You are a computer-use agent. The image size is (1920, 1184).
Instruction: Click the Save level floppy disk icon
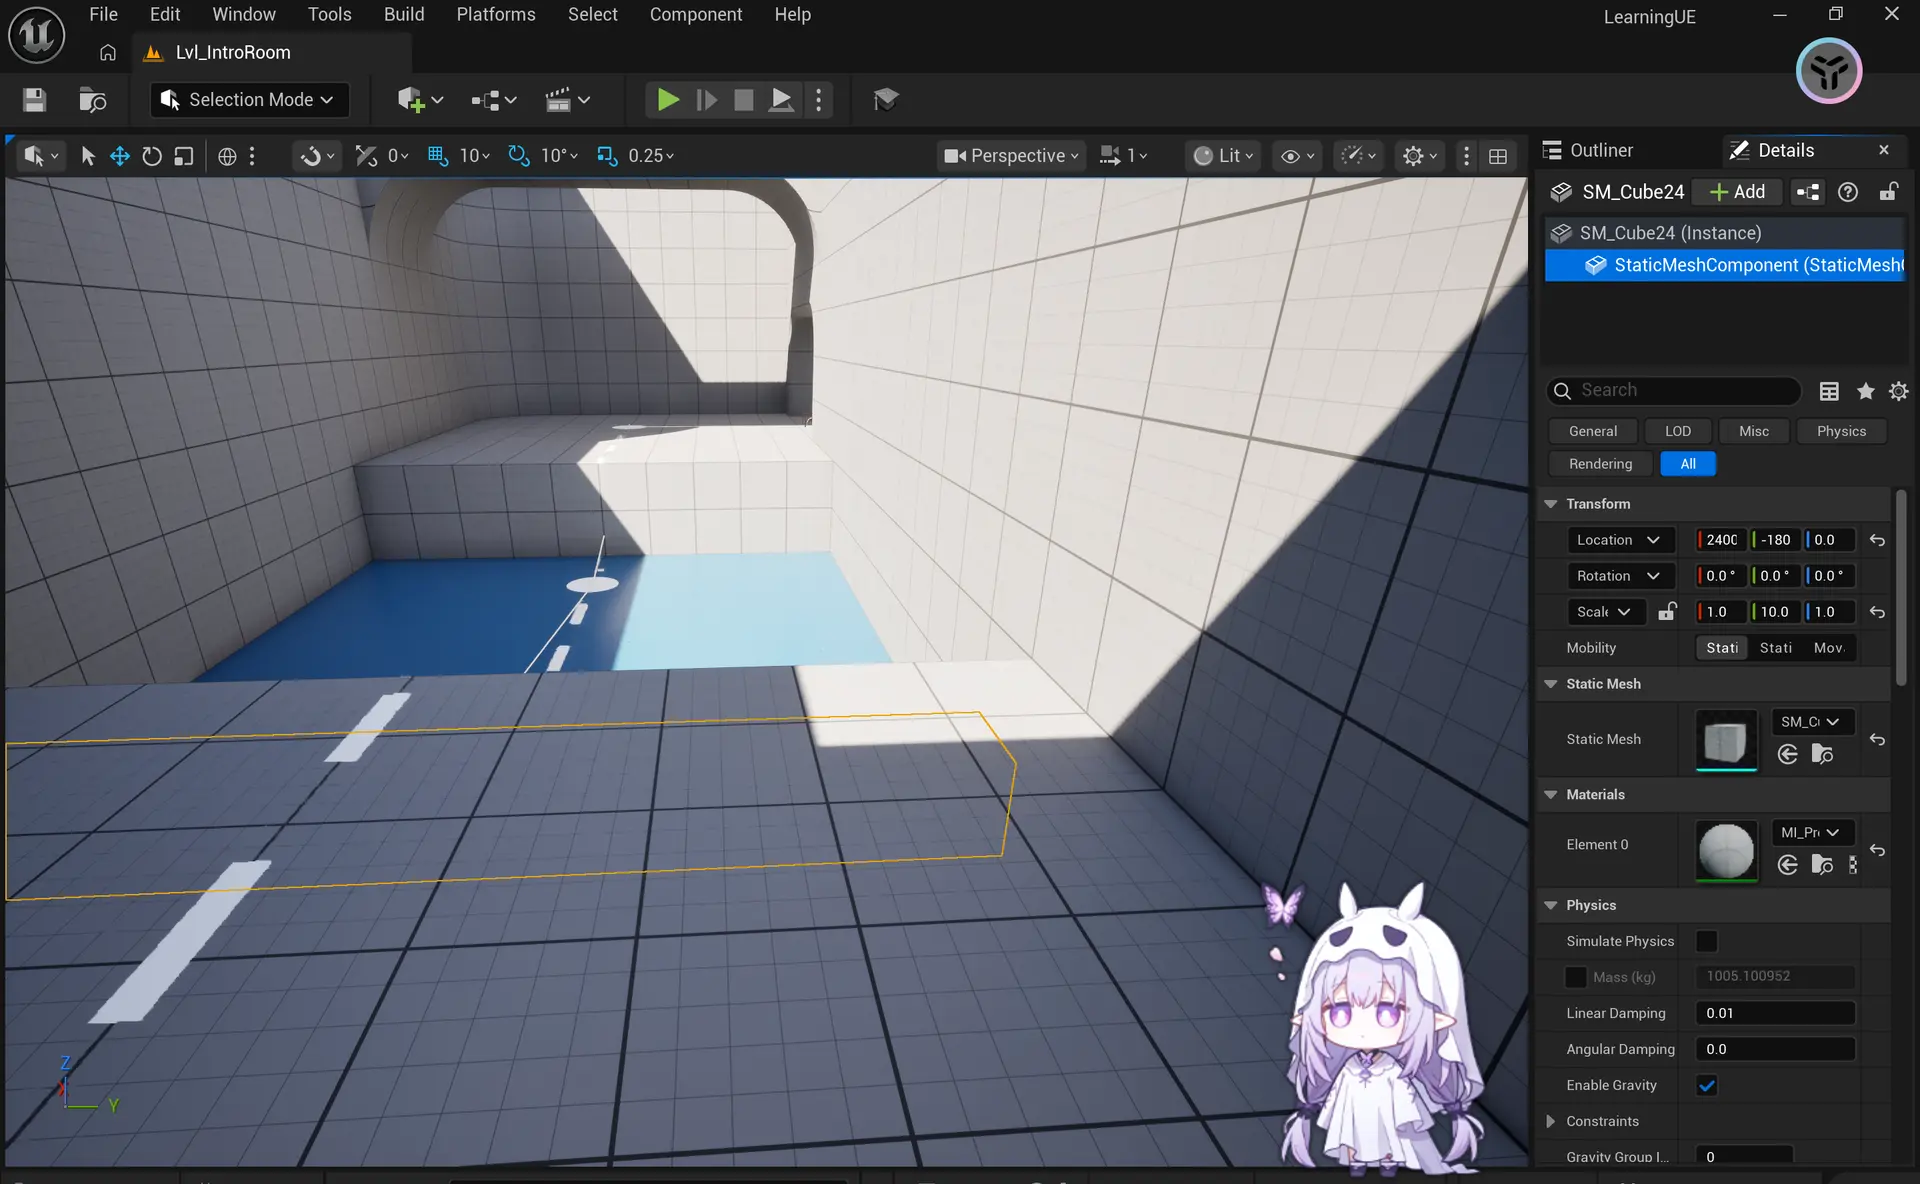coord(34,100)
